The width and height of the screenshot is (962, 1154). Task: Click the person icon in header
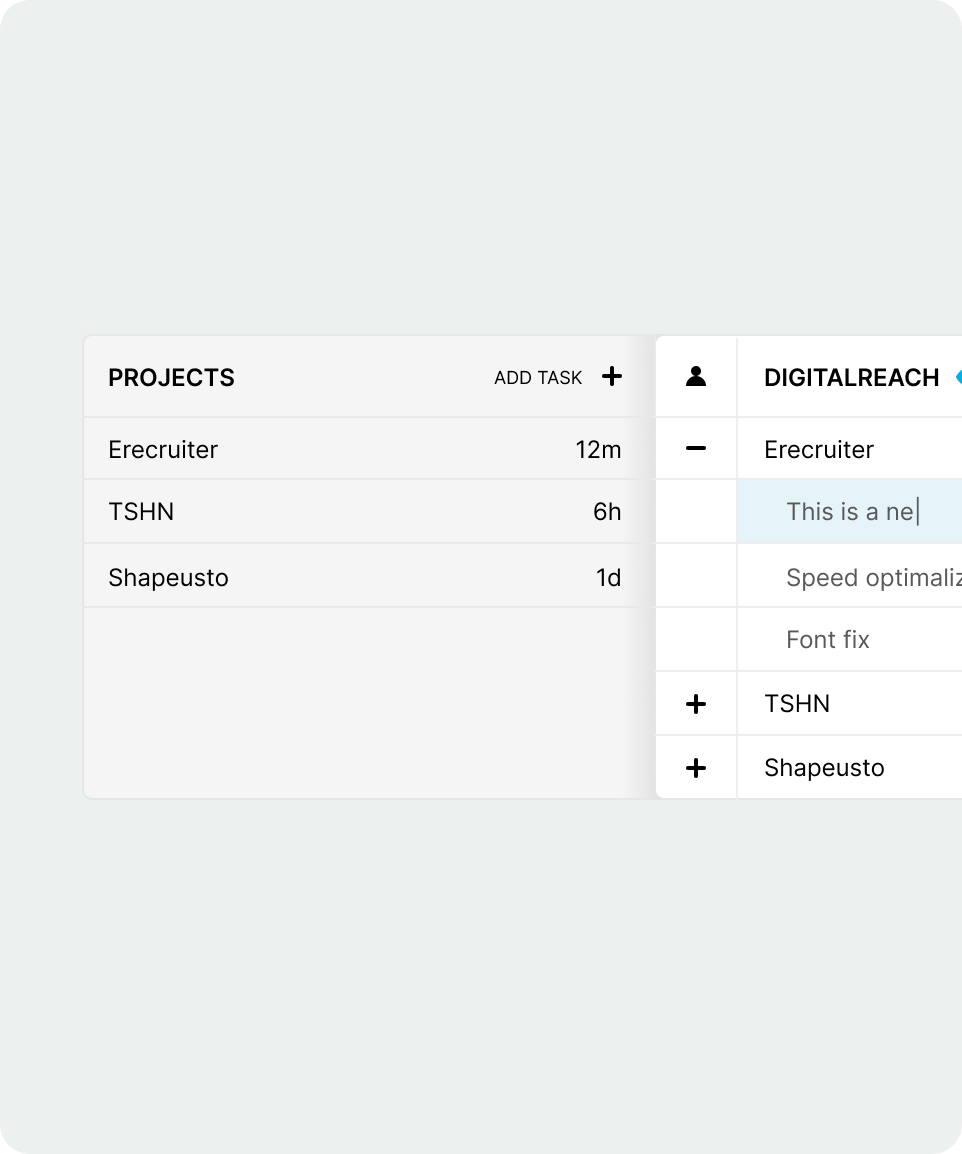coord(696,377)
